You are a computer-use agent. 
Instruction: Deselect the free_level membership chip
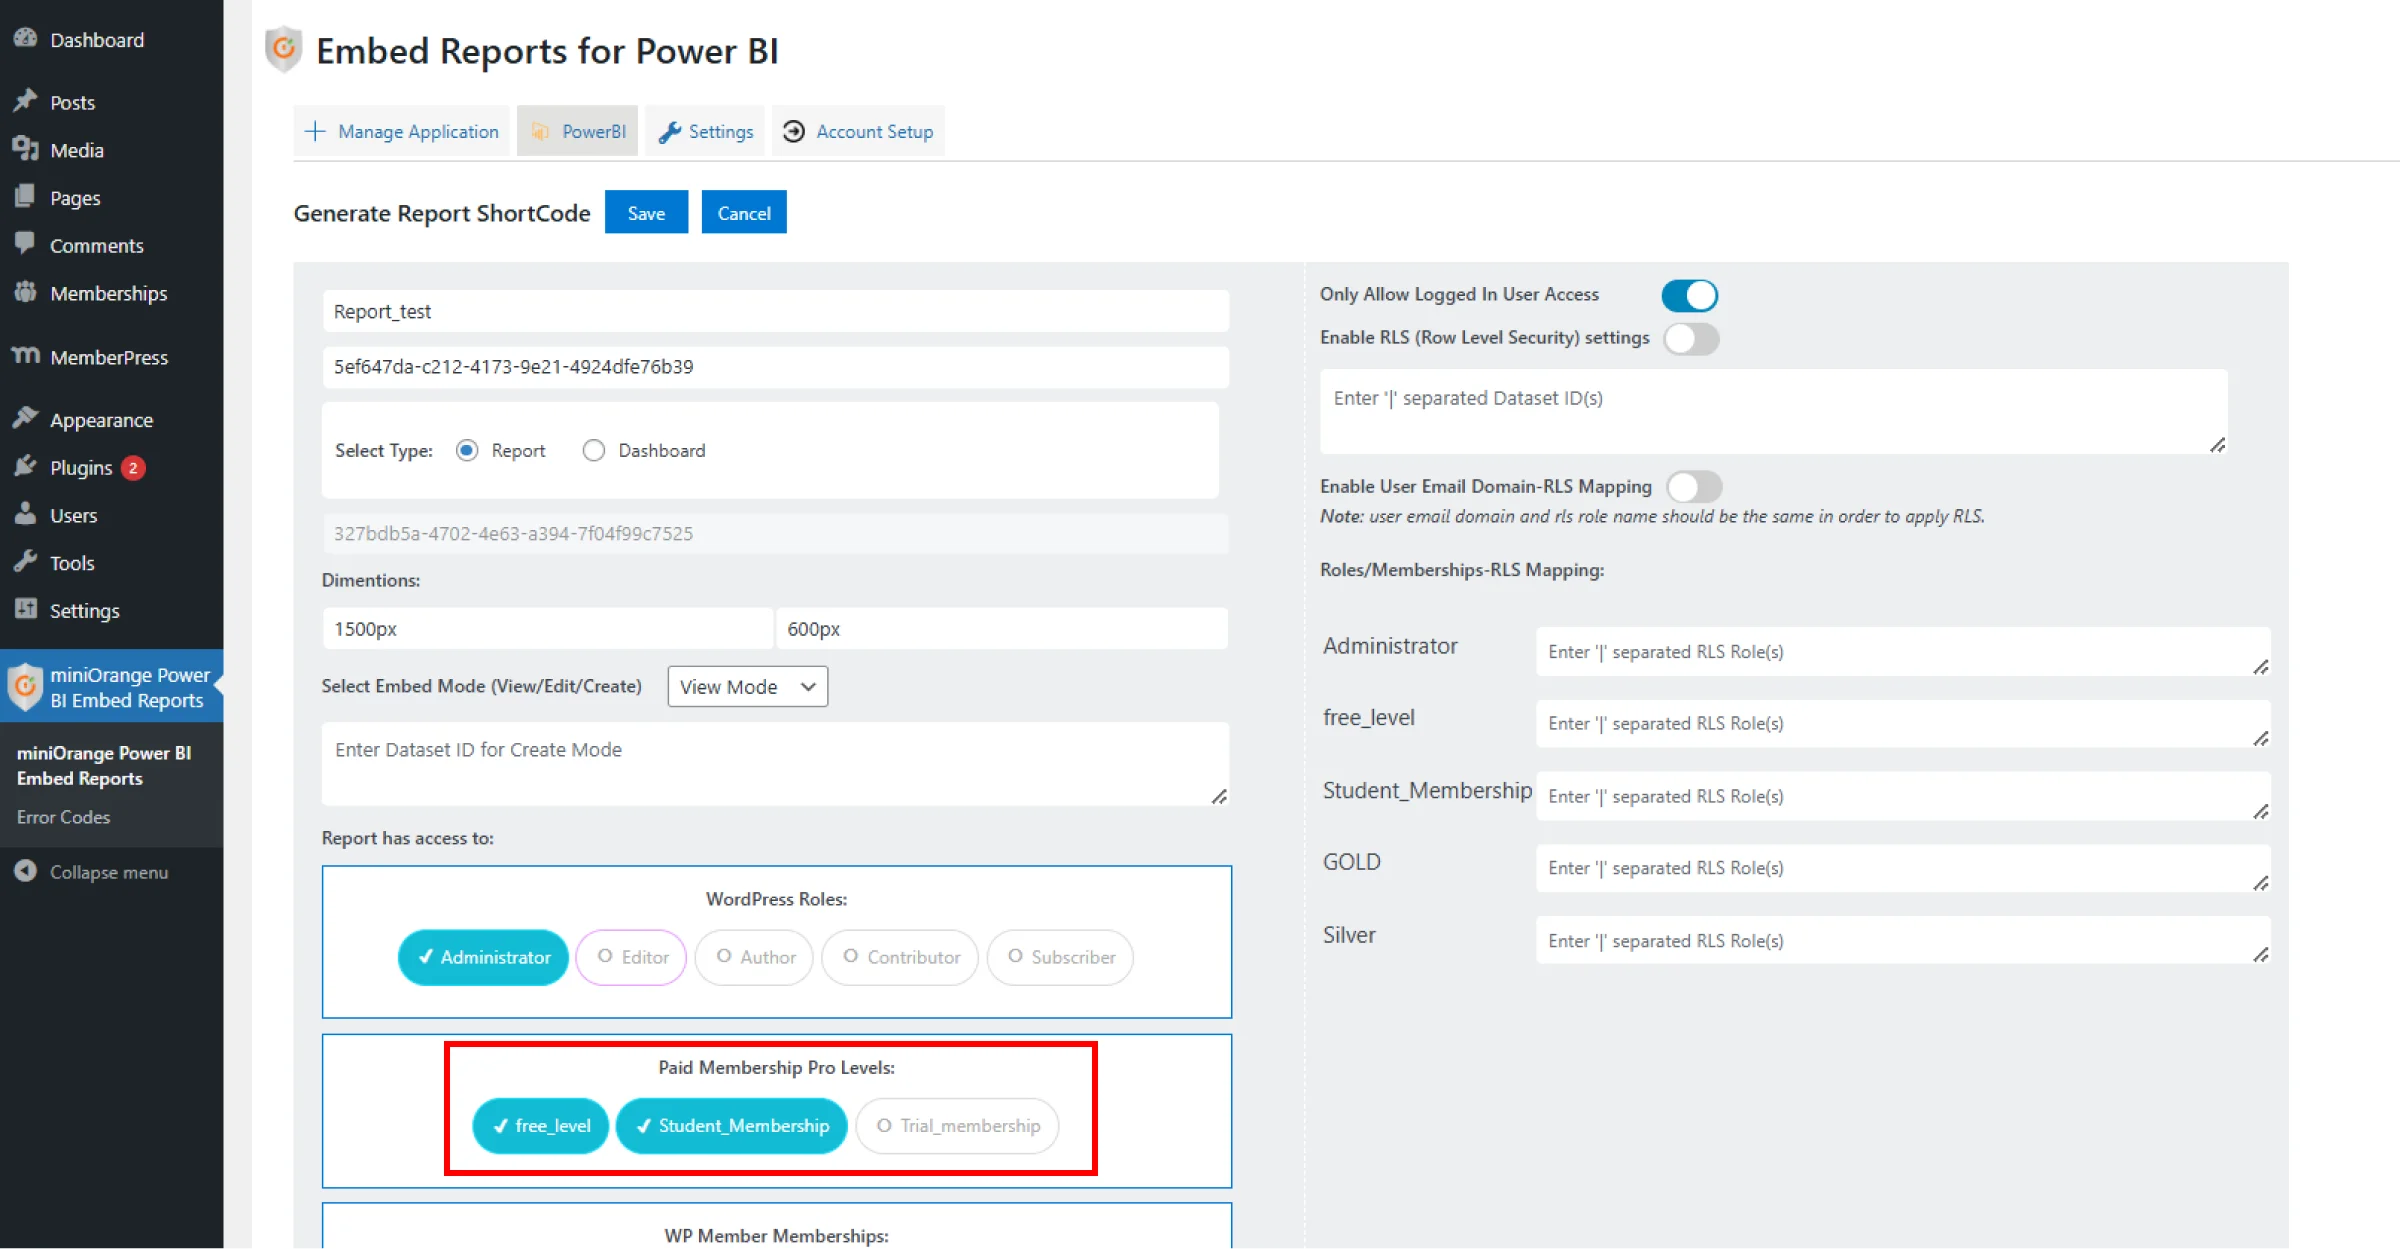click(540, 1126)
